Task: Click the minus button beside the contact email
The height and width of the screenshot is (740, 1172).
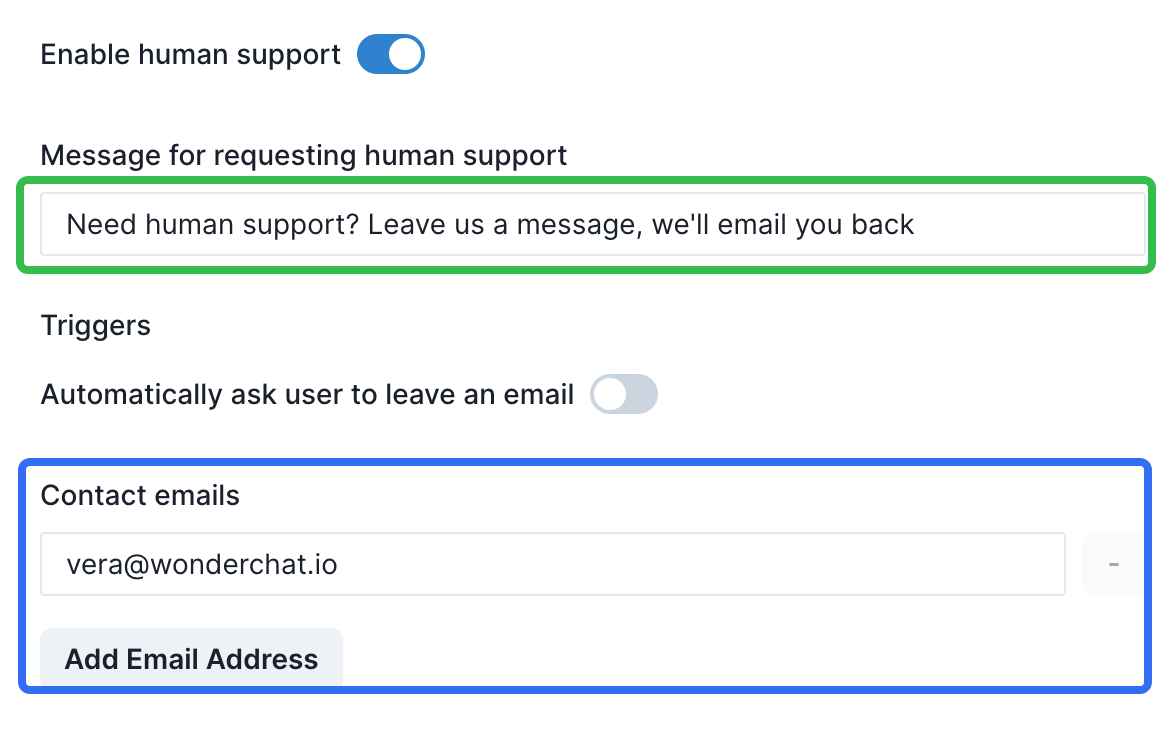Action: pos(1112,565)
